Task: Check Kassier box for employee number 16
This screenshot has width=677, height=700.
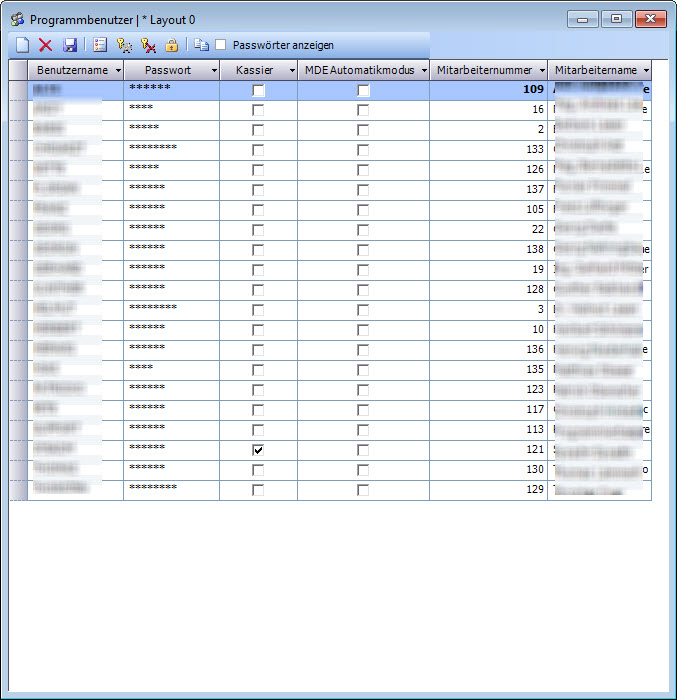Action: (x=258, y=110)
